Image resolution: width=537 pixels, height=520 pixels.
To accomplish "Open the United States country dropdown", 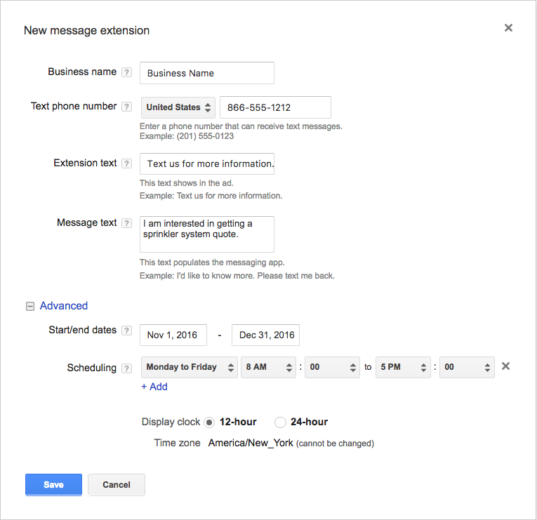I will [178, 108].
